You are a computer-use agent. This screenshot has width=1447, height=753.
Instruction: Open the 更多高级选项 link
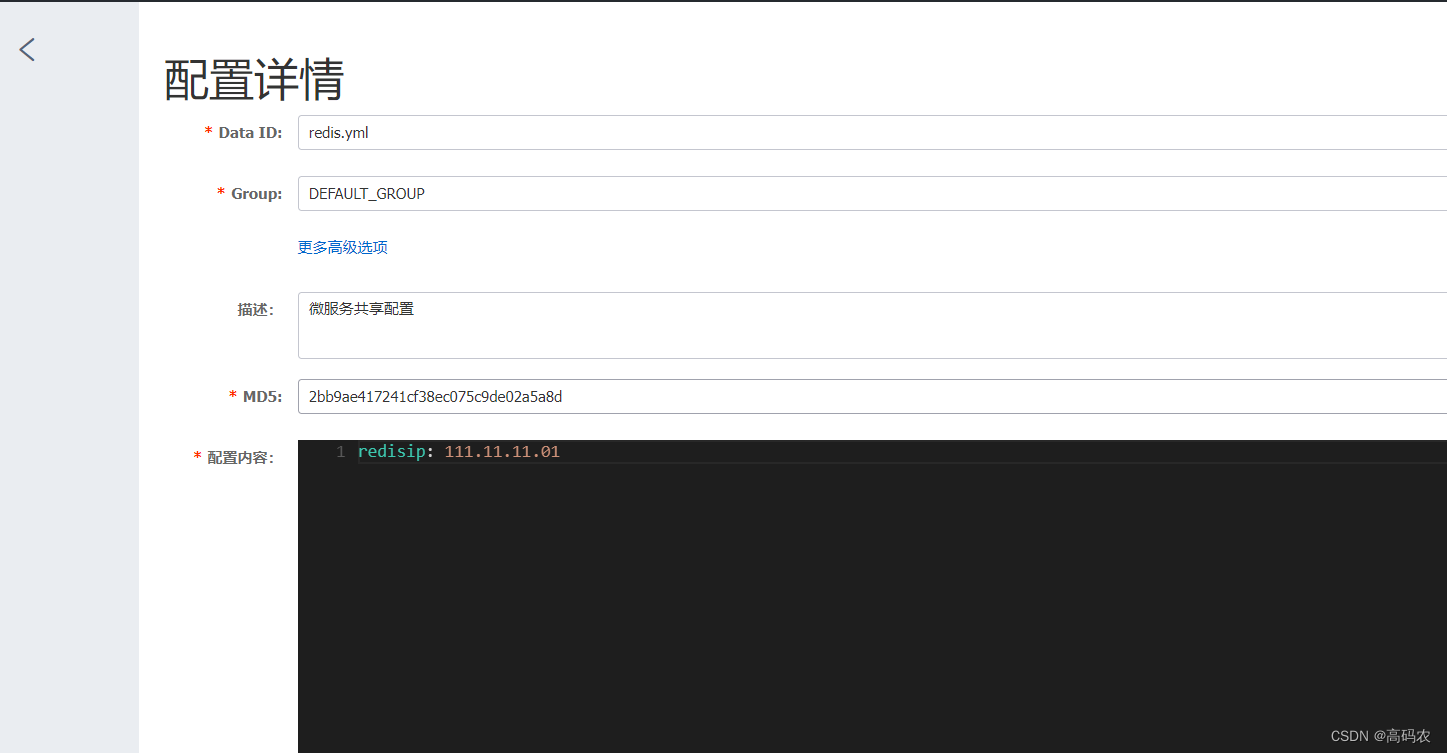[342, 247]
